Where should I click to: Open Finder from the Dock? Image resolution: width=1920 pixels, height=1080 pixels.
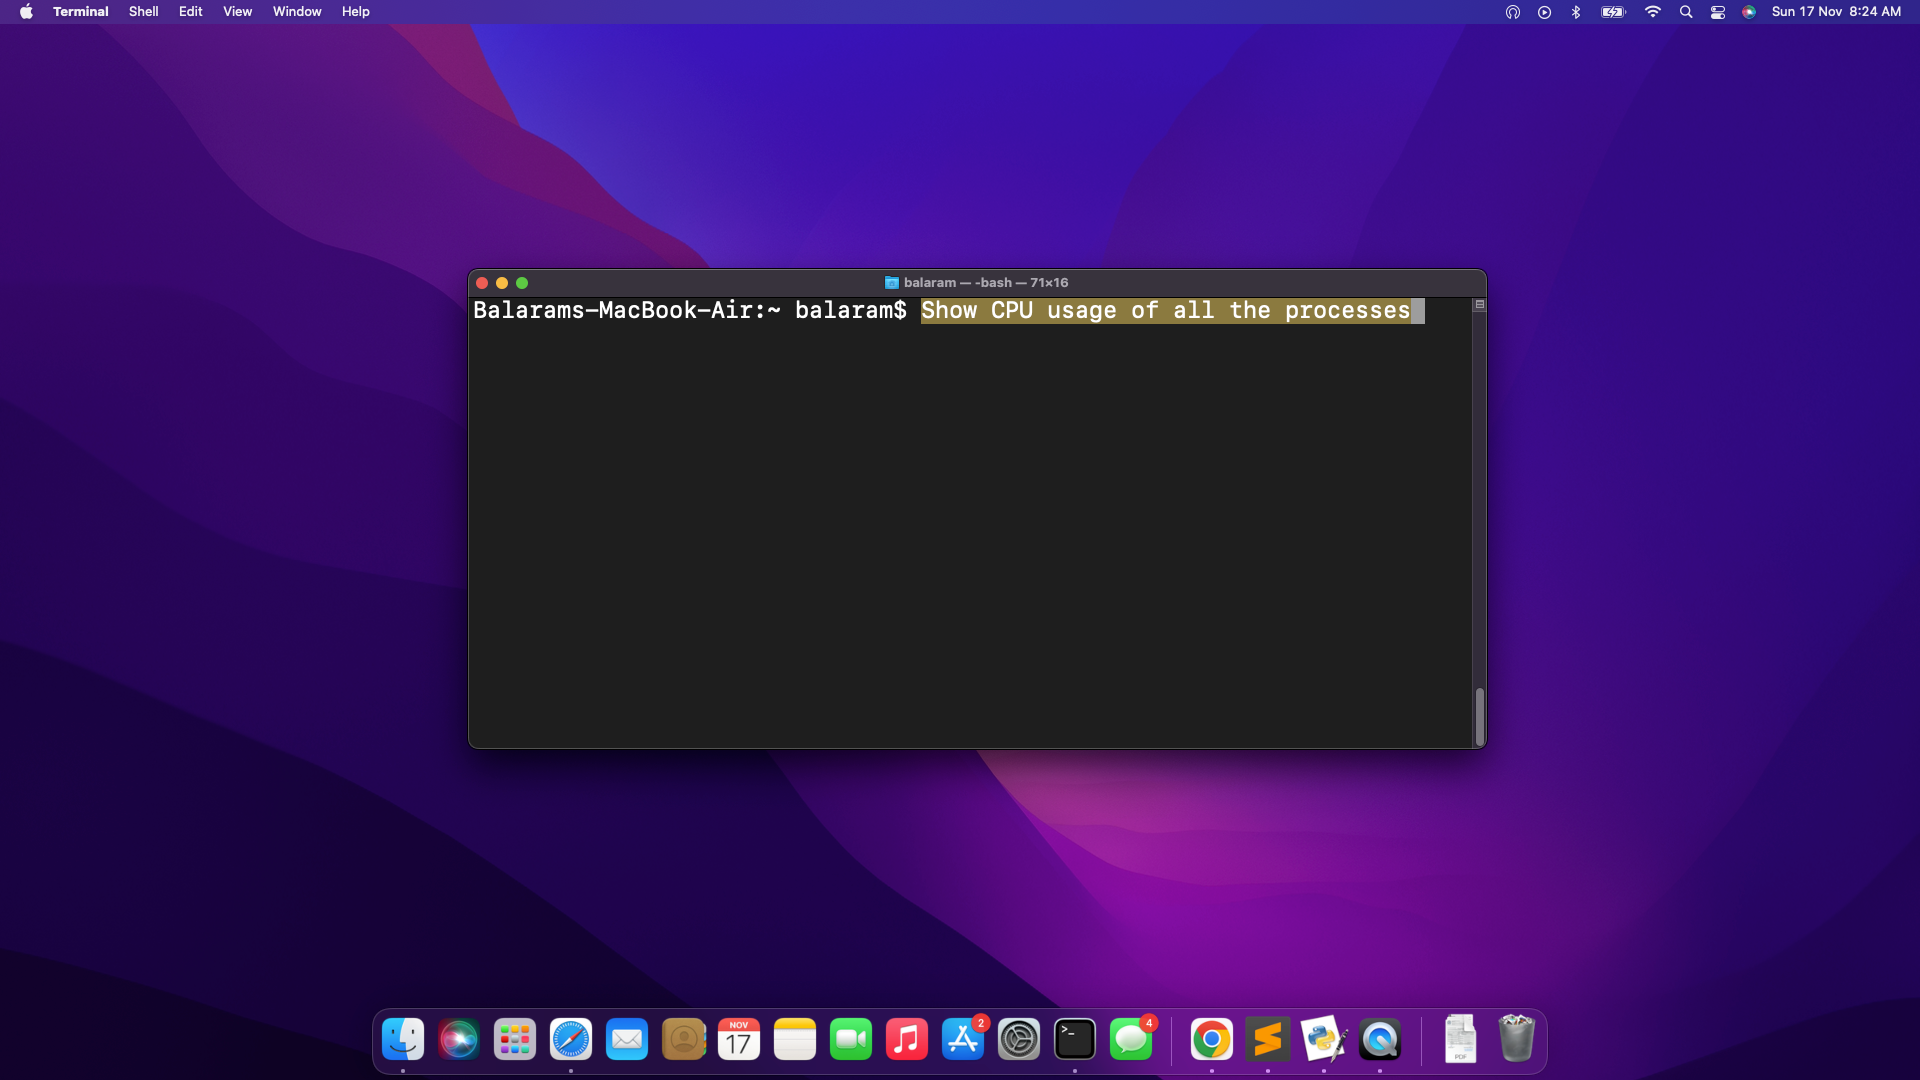pyautogui.click(x=403, y=1040)
